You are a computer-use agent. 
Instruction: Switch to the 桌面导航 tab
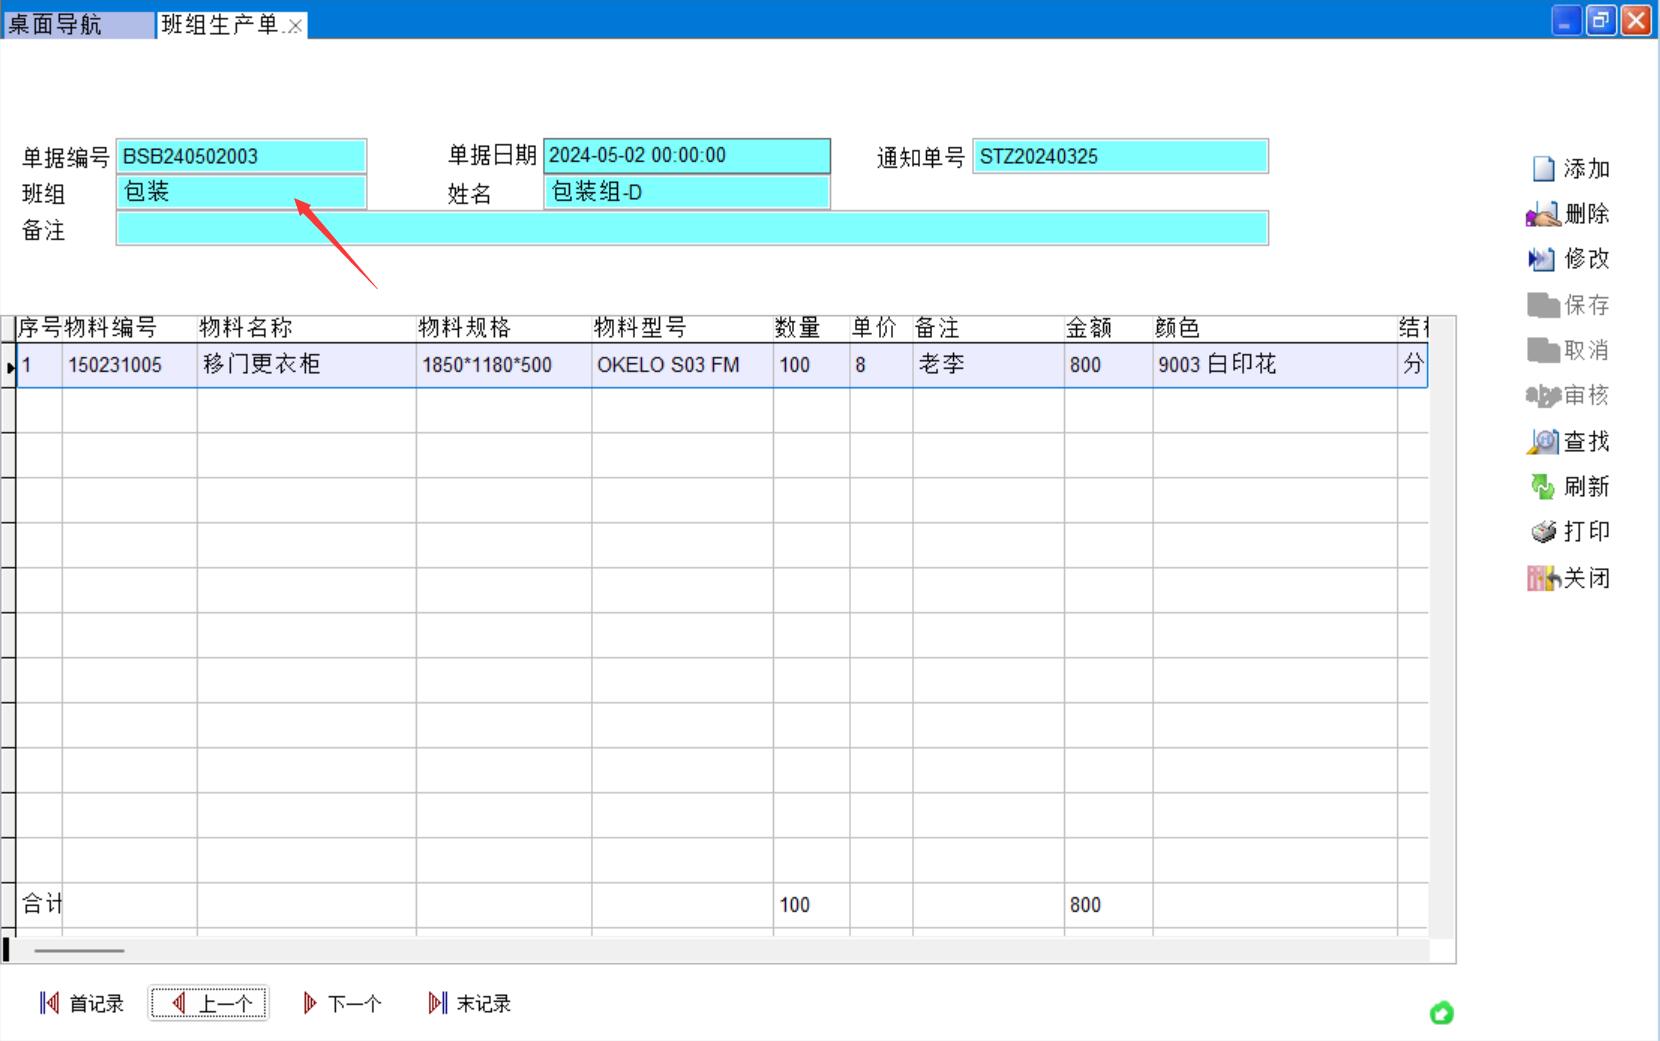pos(56,25)
